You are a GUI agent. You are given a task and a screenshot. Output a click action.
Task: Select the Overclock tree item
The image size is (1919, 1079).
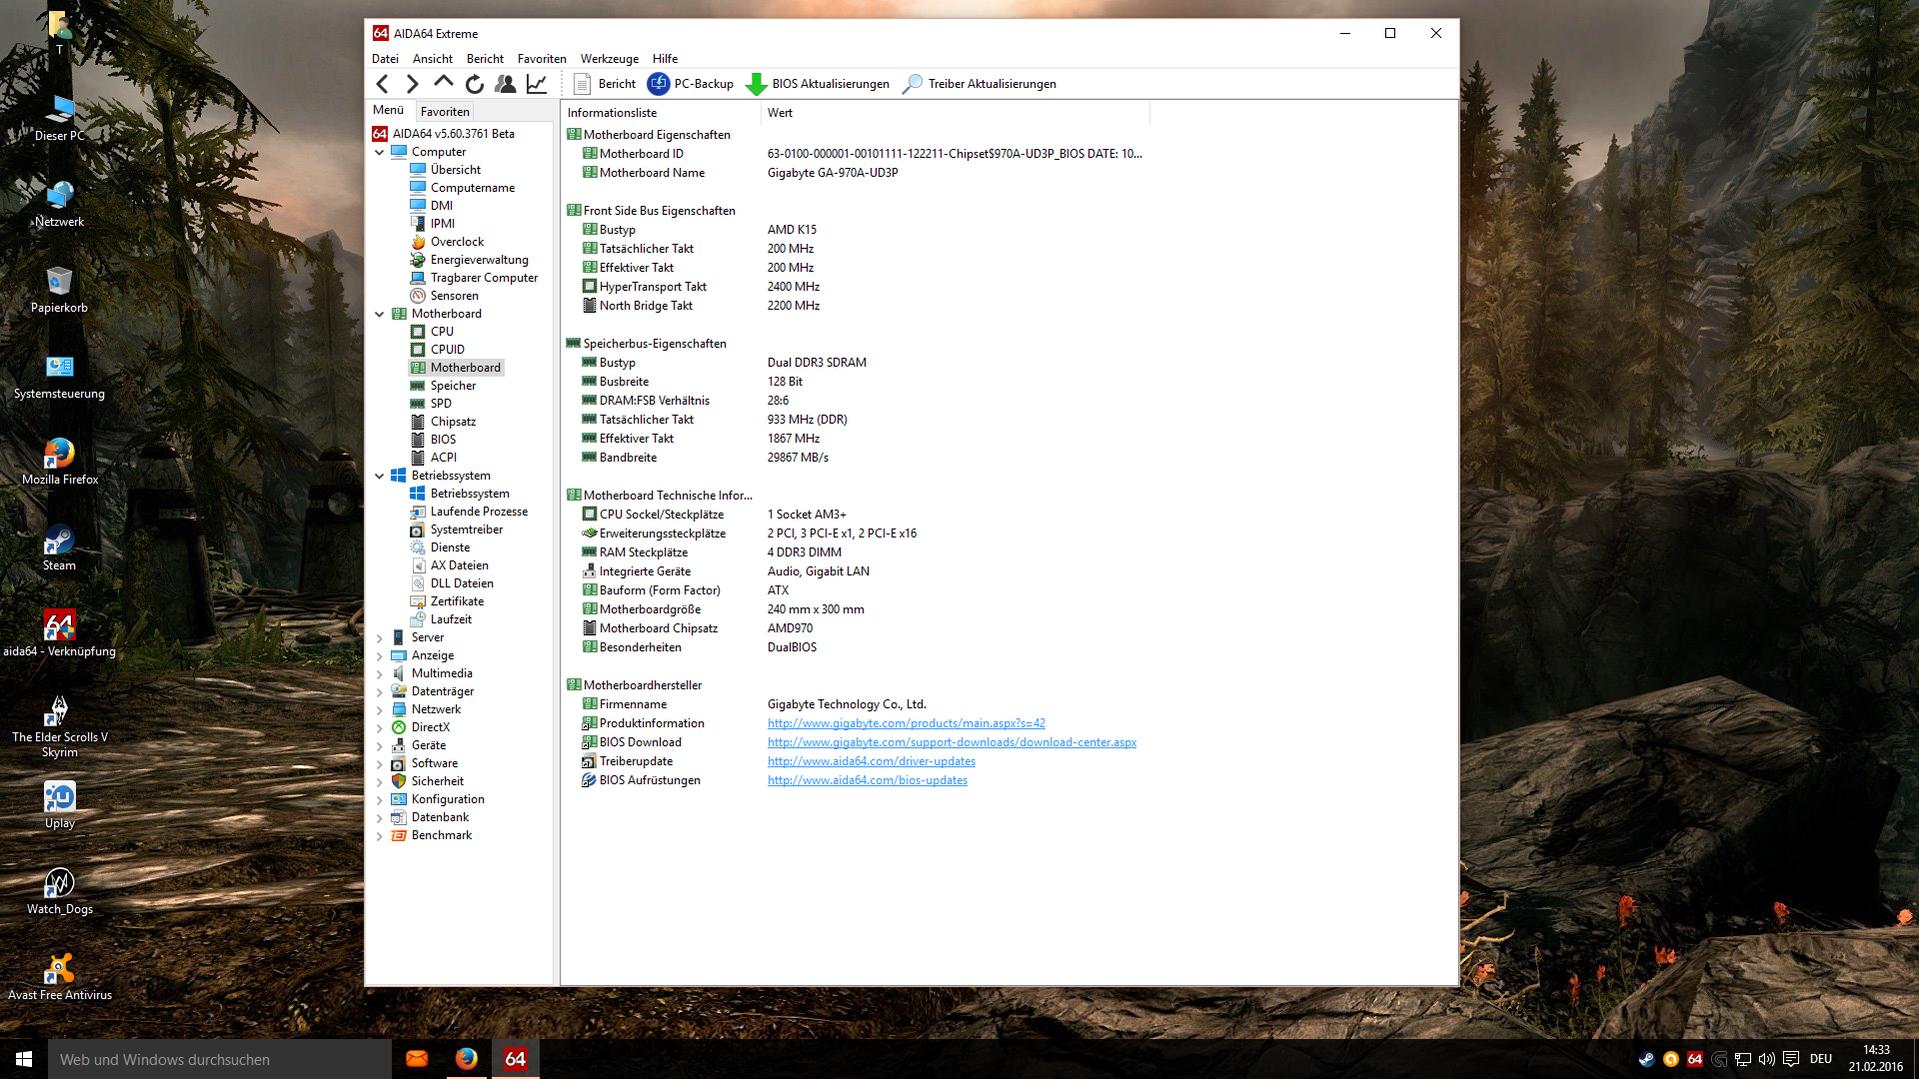[457, 242]
